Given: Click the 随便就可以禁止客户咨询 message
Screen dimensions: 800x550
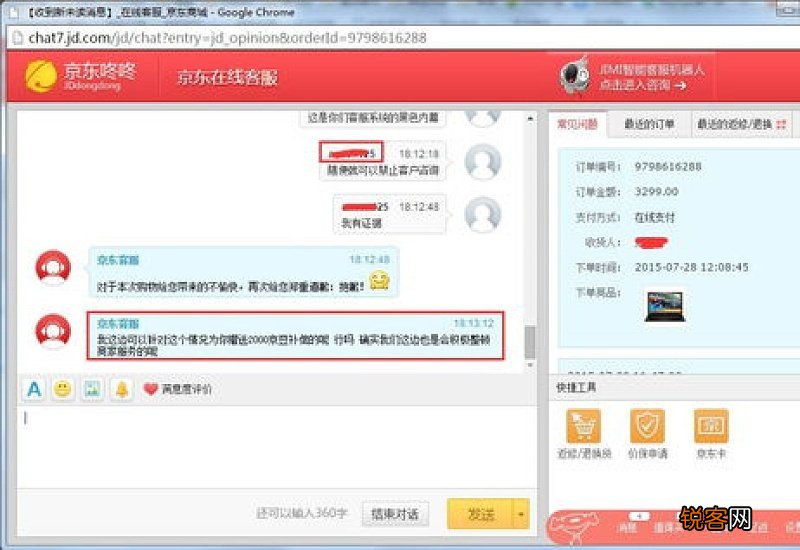Looking at the screenshot, I should click(383, 161).
